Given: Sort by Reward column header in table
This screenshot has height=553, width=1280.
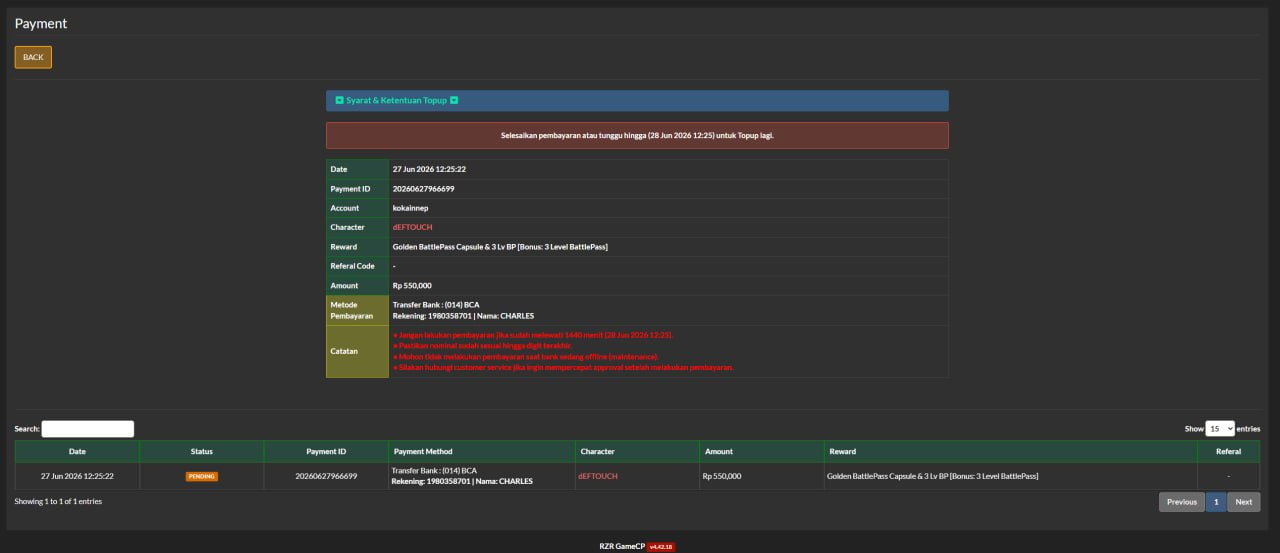Looking at the screenshot, I should [x=1011, y=452].
